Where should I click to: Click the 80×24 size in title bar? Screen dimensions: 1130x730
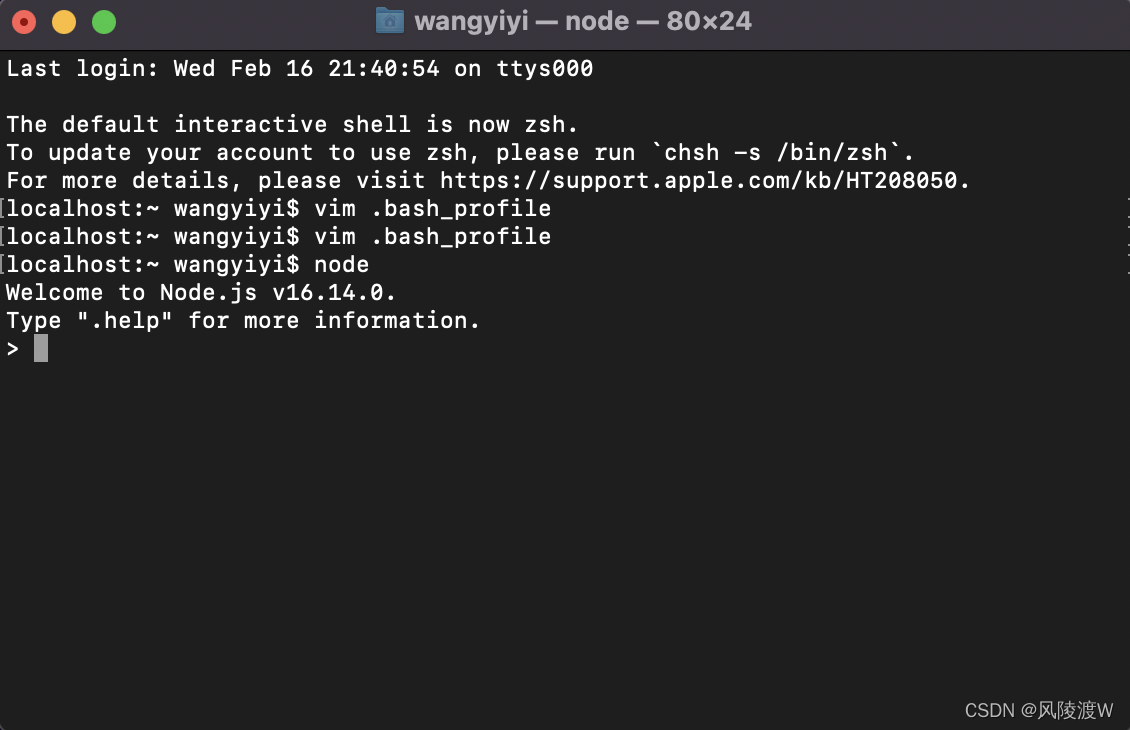pos(709,22)
